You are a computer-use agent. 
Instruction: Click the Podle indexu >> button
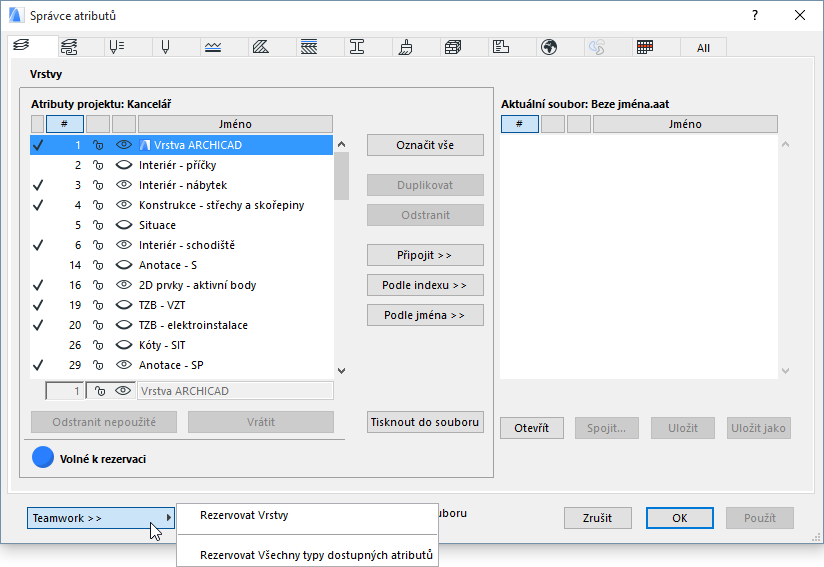[425, 285]
